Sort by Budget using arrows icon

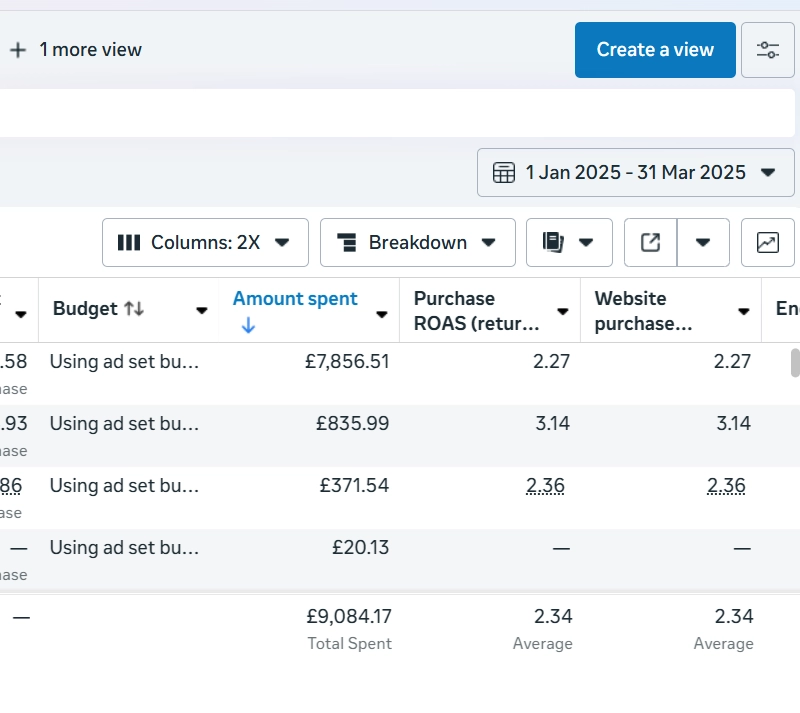coord(134,309)
